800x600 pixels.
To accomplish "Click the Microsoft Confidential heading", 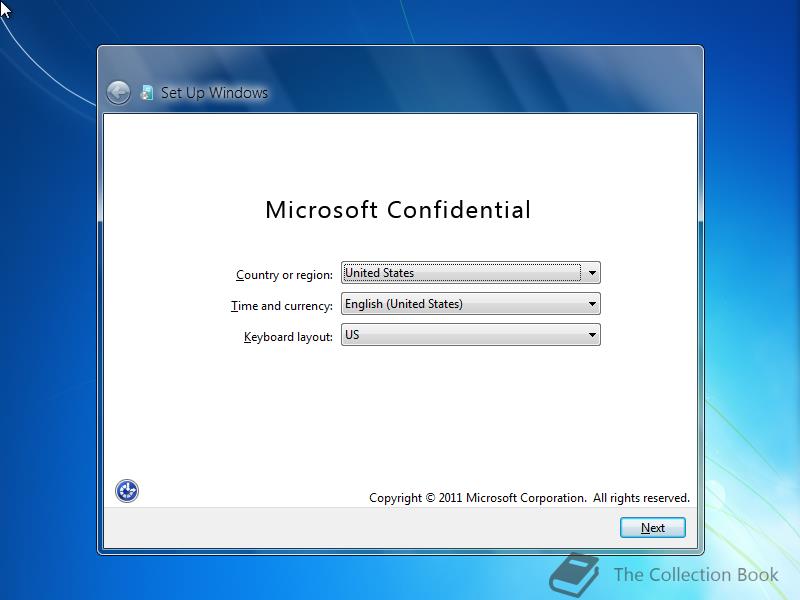I will (398, 210).
